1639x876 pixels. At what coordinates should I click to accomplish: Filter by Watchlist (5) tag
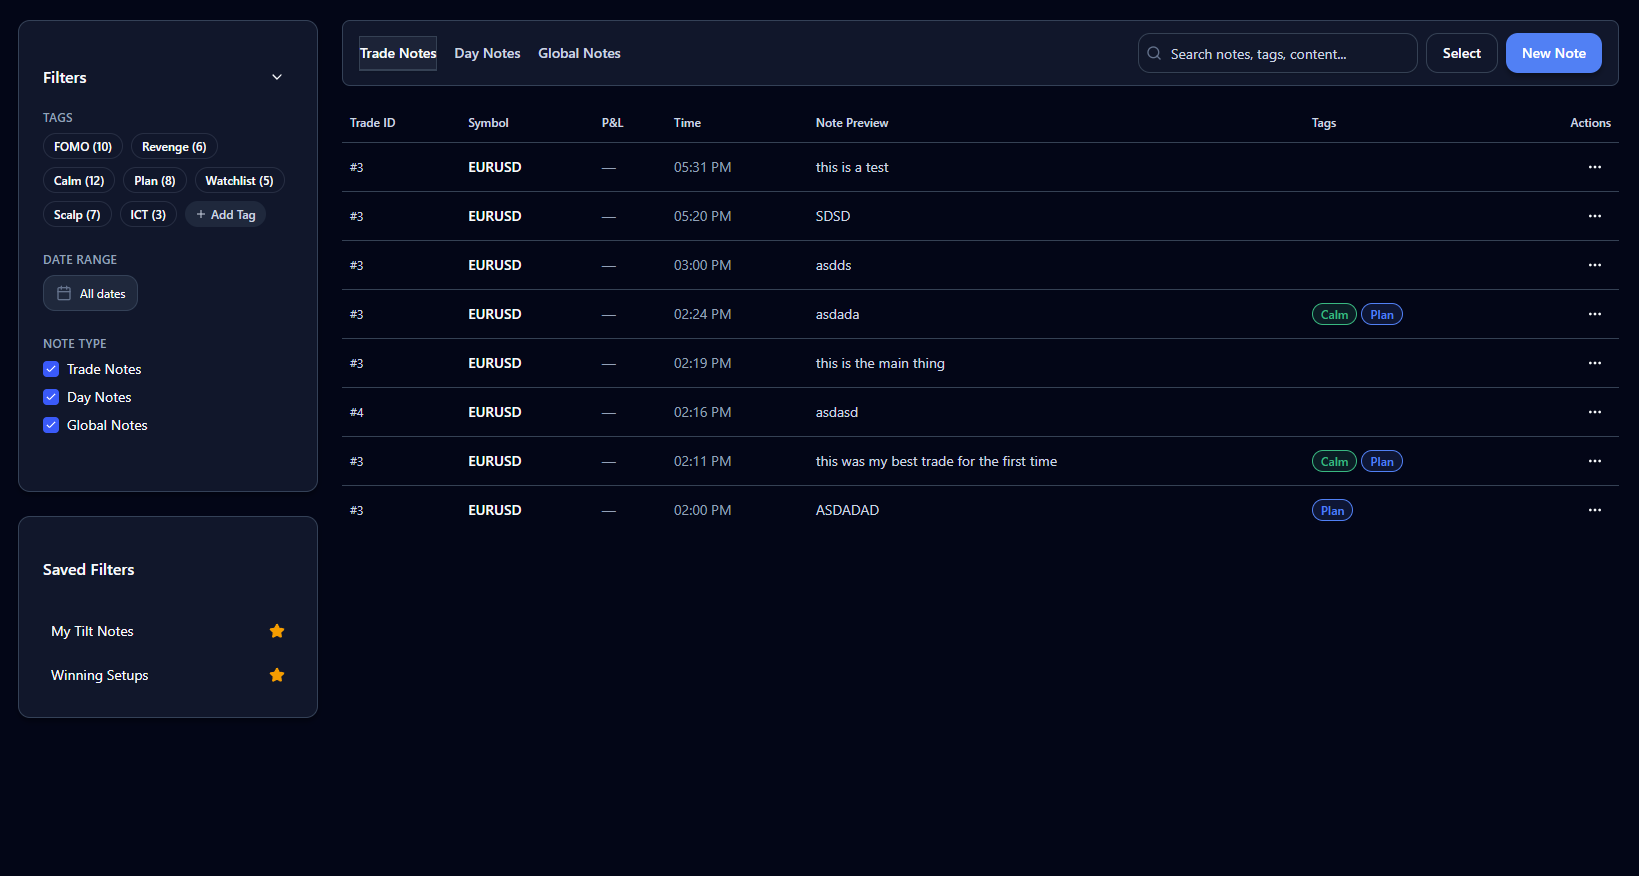coord(240,181)
